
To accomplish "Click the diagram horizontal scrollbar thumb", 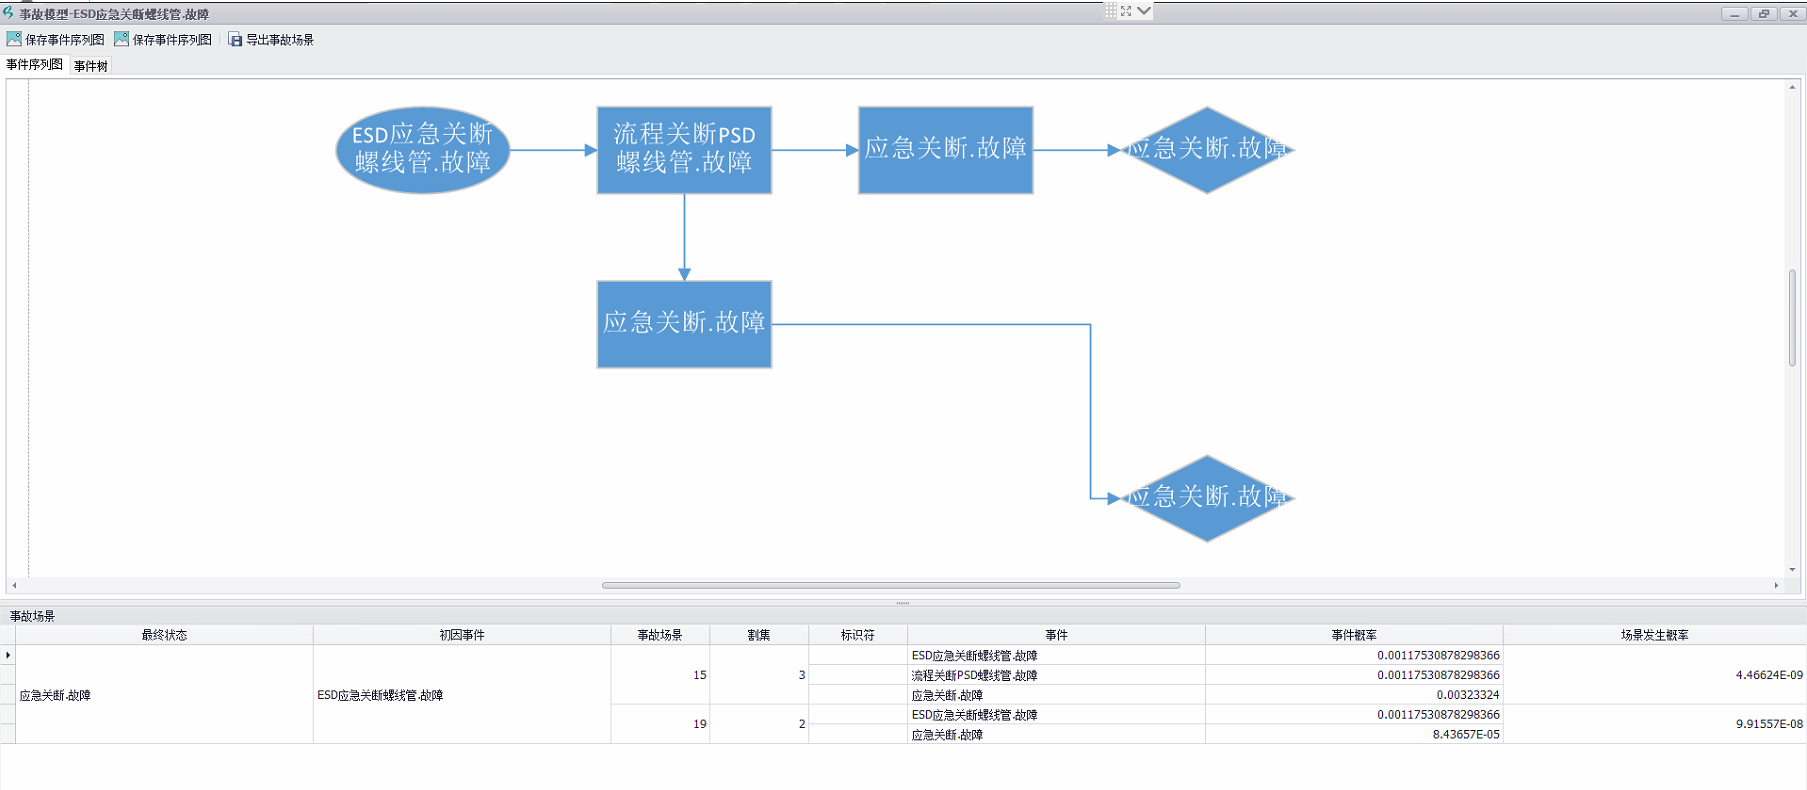I will click(x=891, y=585).
